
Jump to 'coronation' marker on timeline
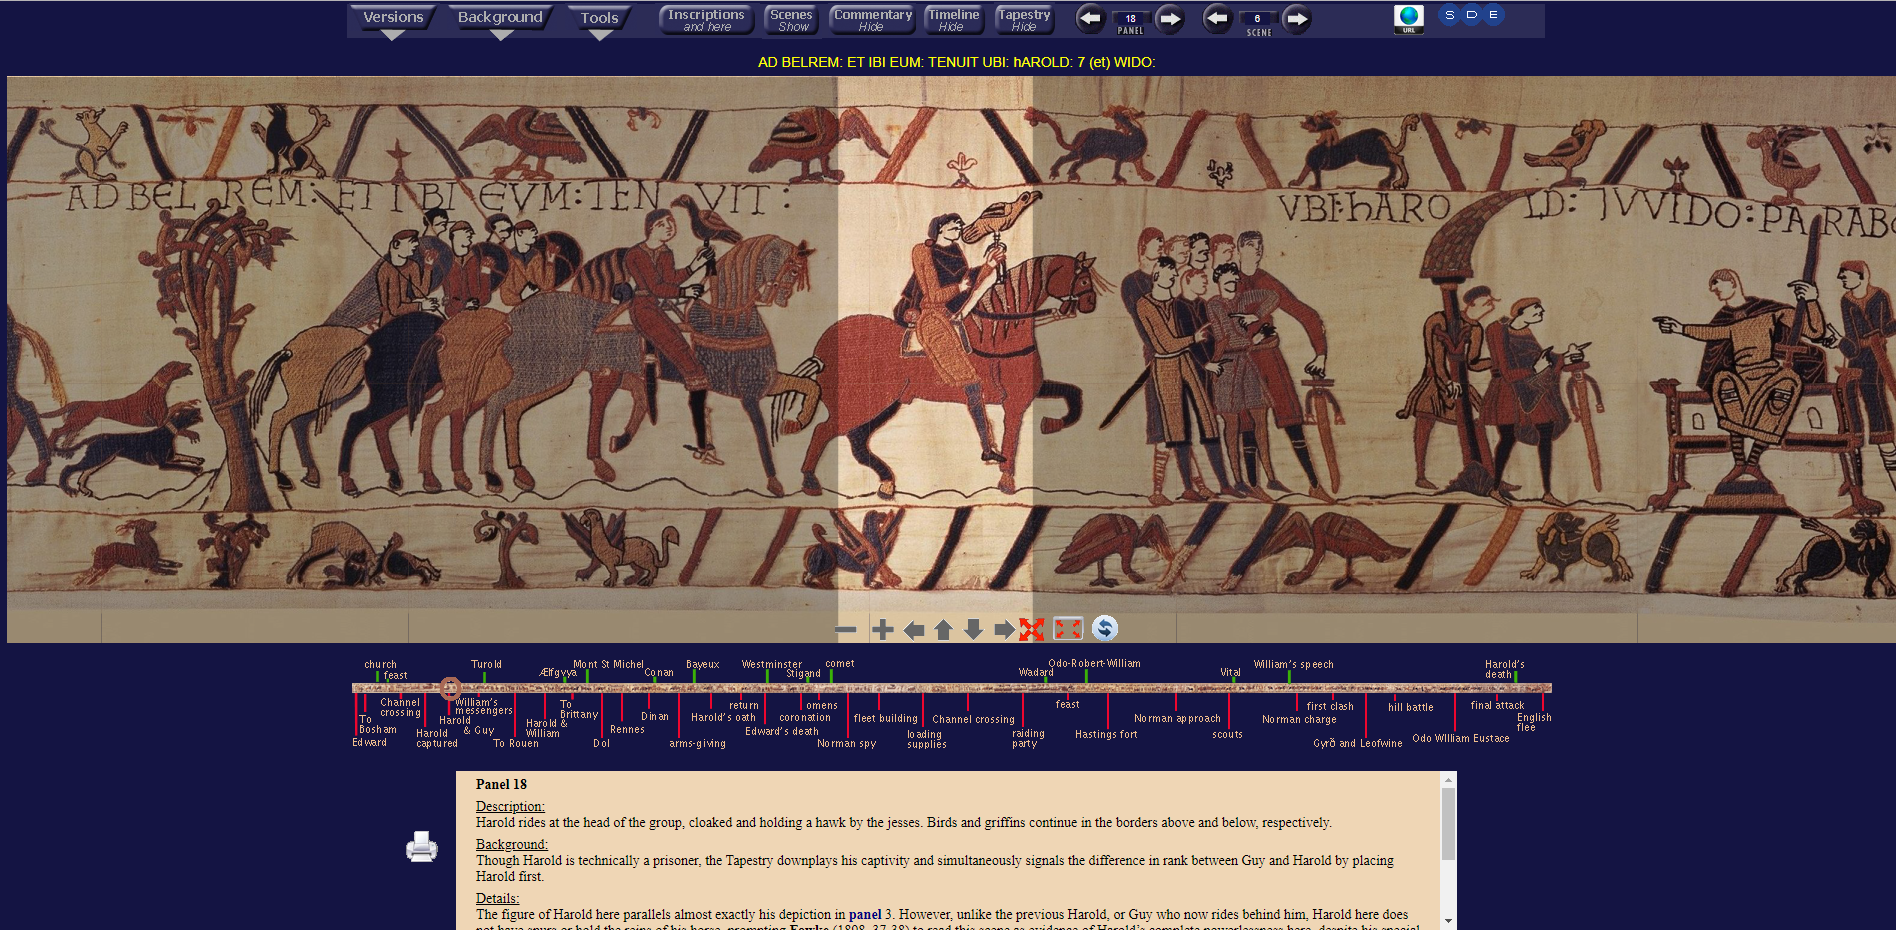[804, 717]
